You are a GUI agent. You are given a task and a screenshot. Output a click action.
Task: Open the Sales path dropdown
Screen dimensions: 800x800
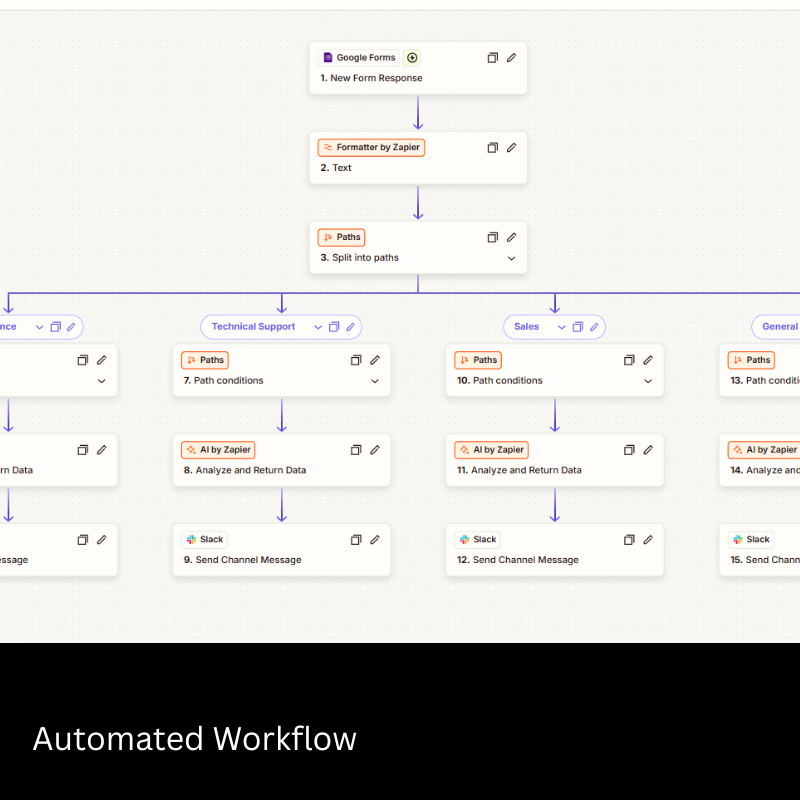click(x=562, y=327)
